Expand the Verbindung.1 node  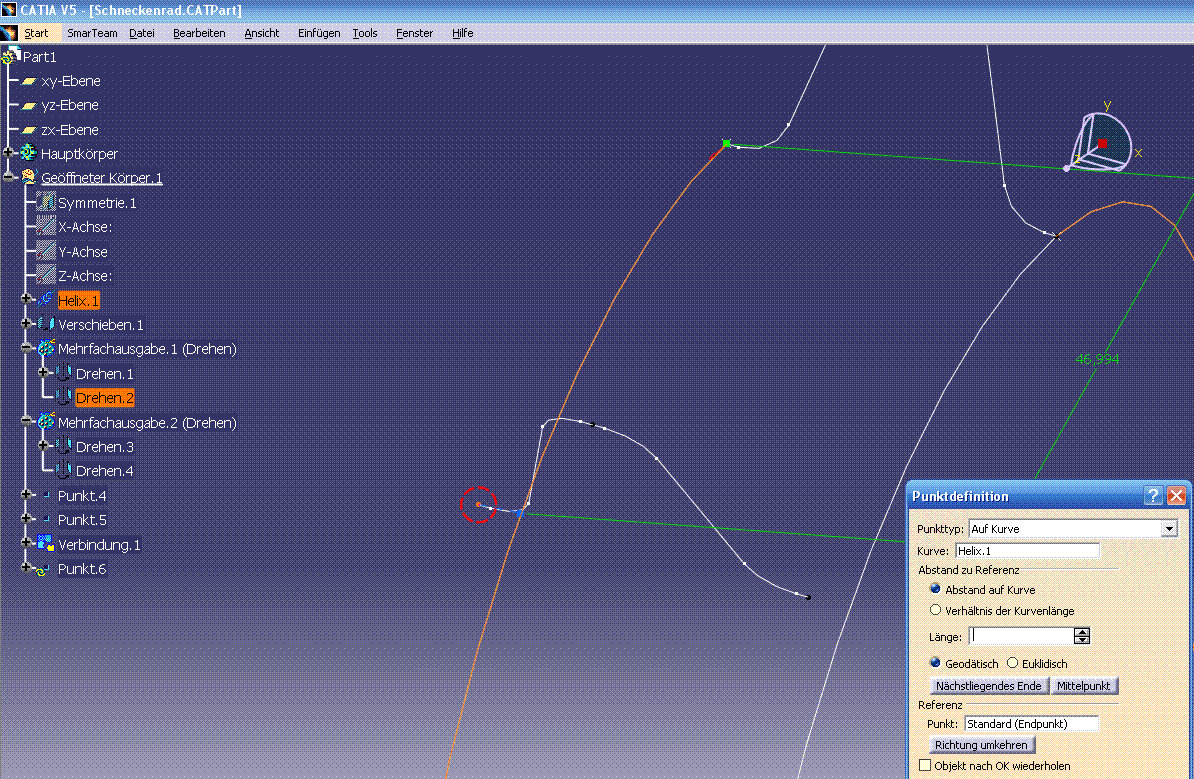tap(27, 544)
